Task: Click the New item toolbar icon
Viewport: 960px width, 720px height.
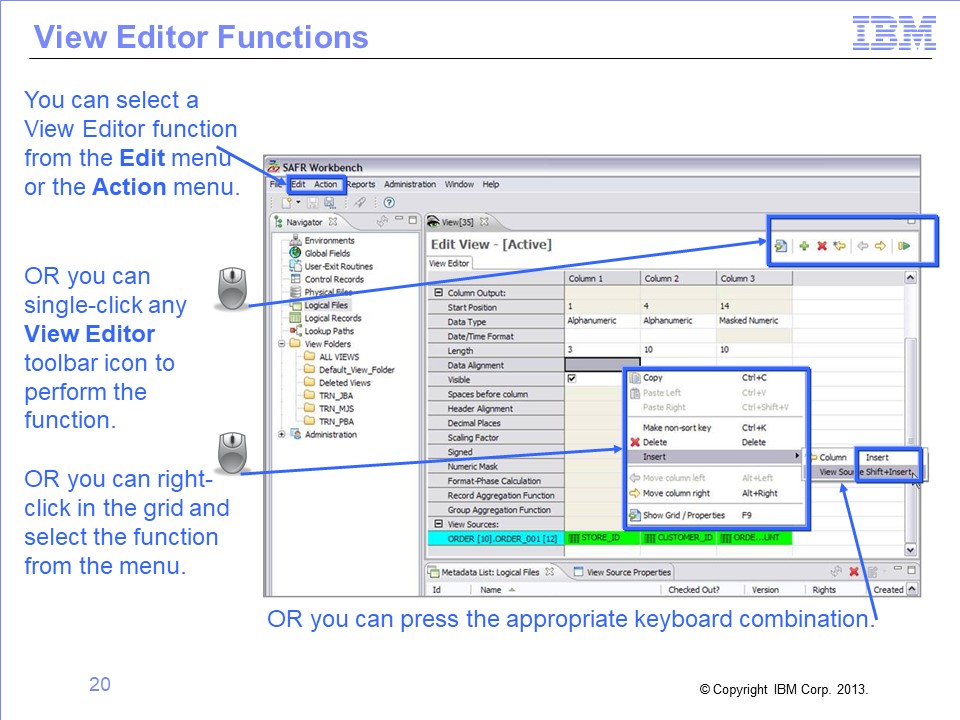Action: pos(286,203)
